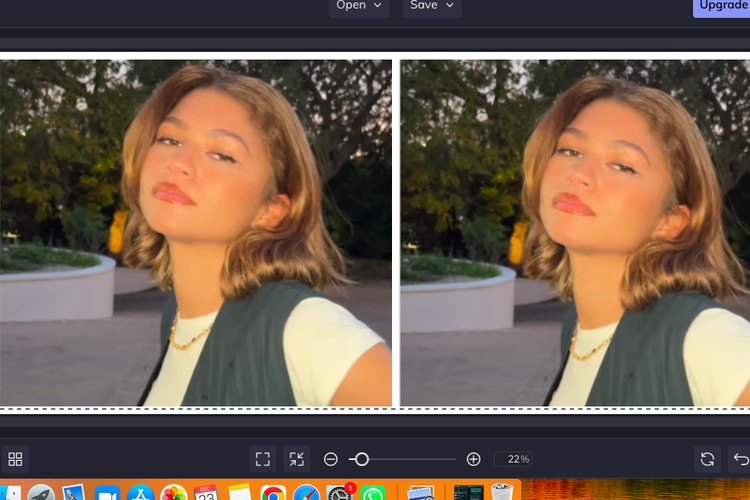Click the shrink-to-fit arrows icon
The width and height of the screenshot is (750, 500).
[296, 459]
